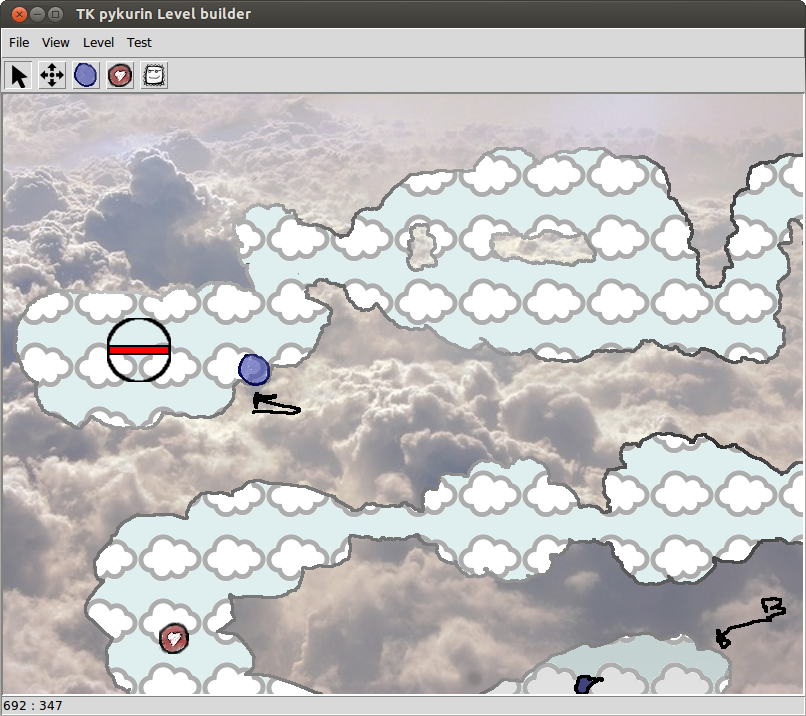Click the elongated hole in upper cloud wall
This screenshot has width=806, height=716.
pyautogui.click(x=537, y=246)
